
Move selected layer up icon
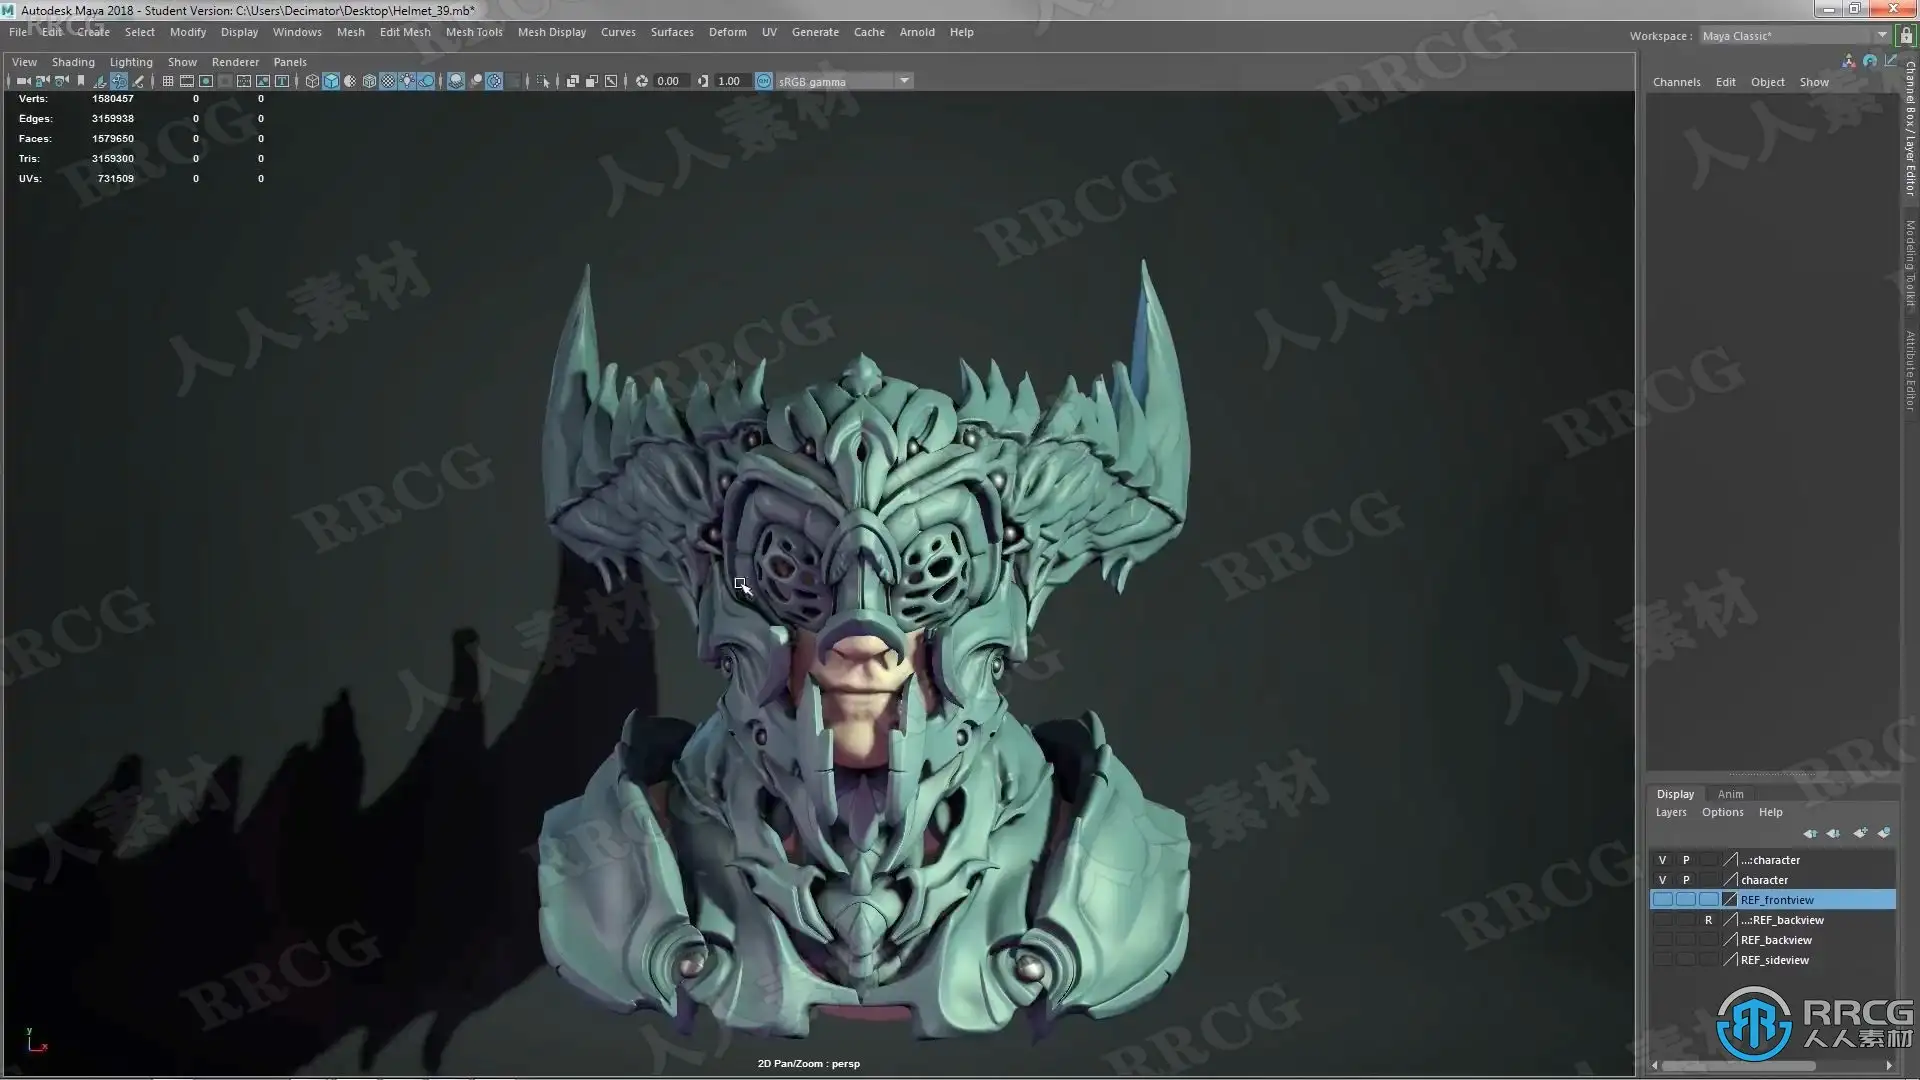pyautogui.click(x=1810, y=833)
